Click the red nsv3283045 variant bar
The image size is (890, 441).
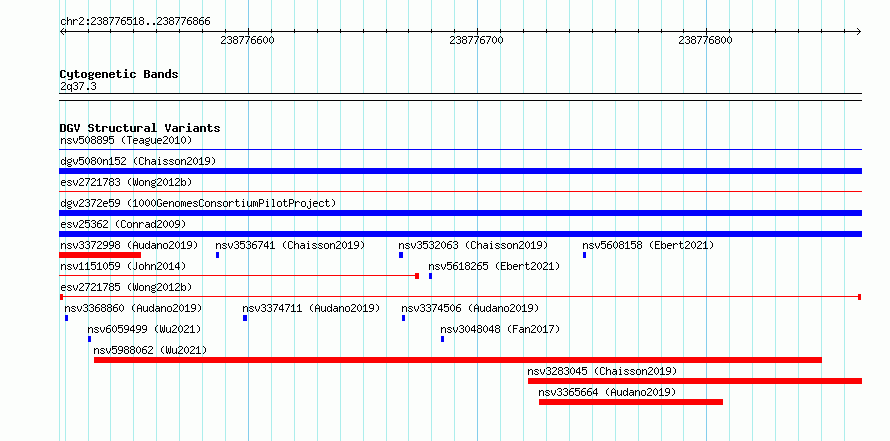(x=695, y=381)
